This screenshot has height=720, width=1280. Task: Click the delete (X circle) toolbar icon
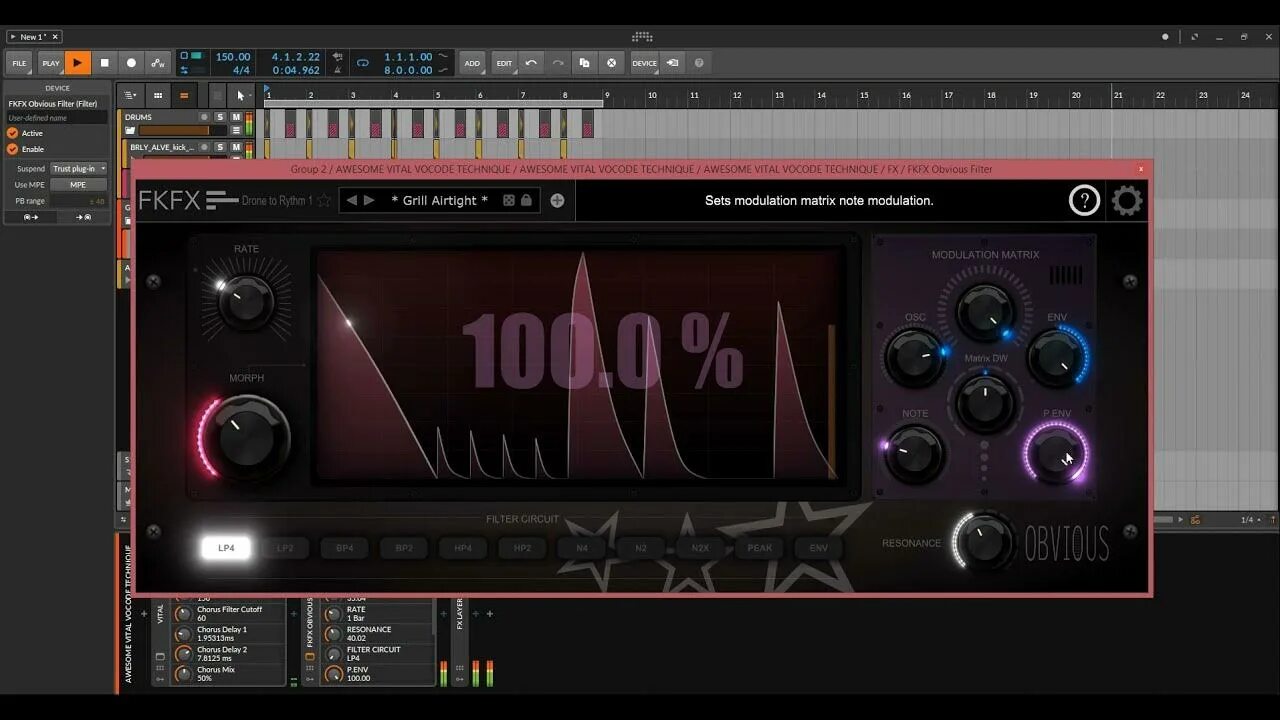(612, 63)
